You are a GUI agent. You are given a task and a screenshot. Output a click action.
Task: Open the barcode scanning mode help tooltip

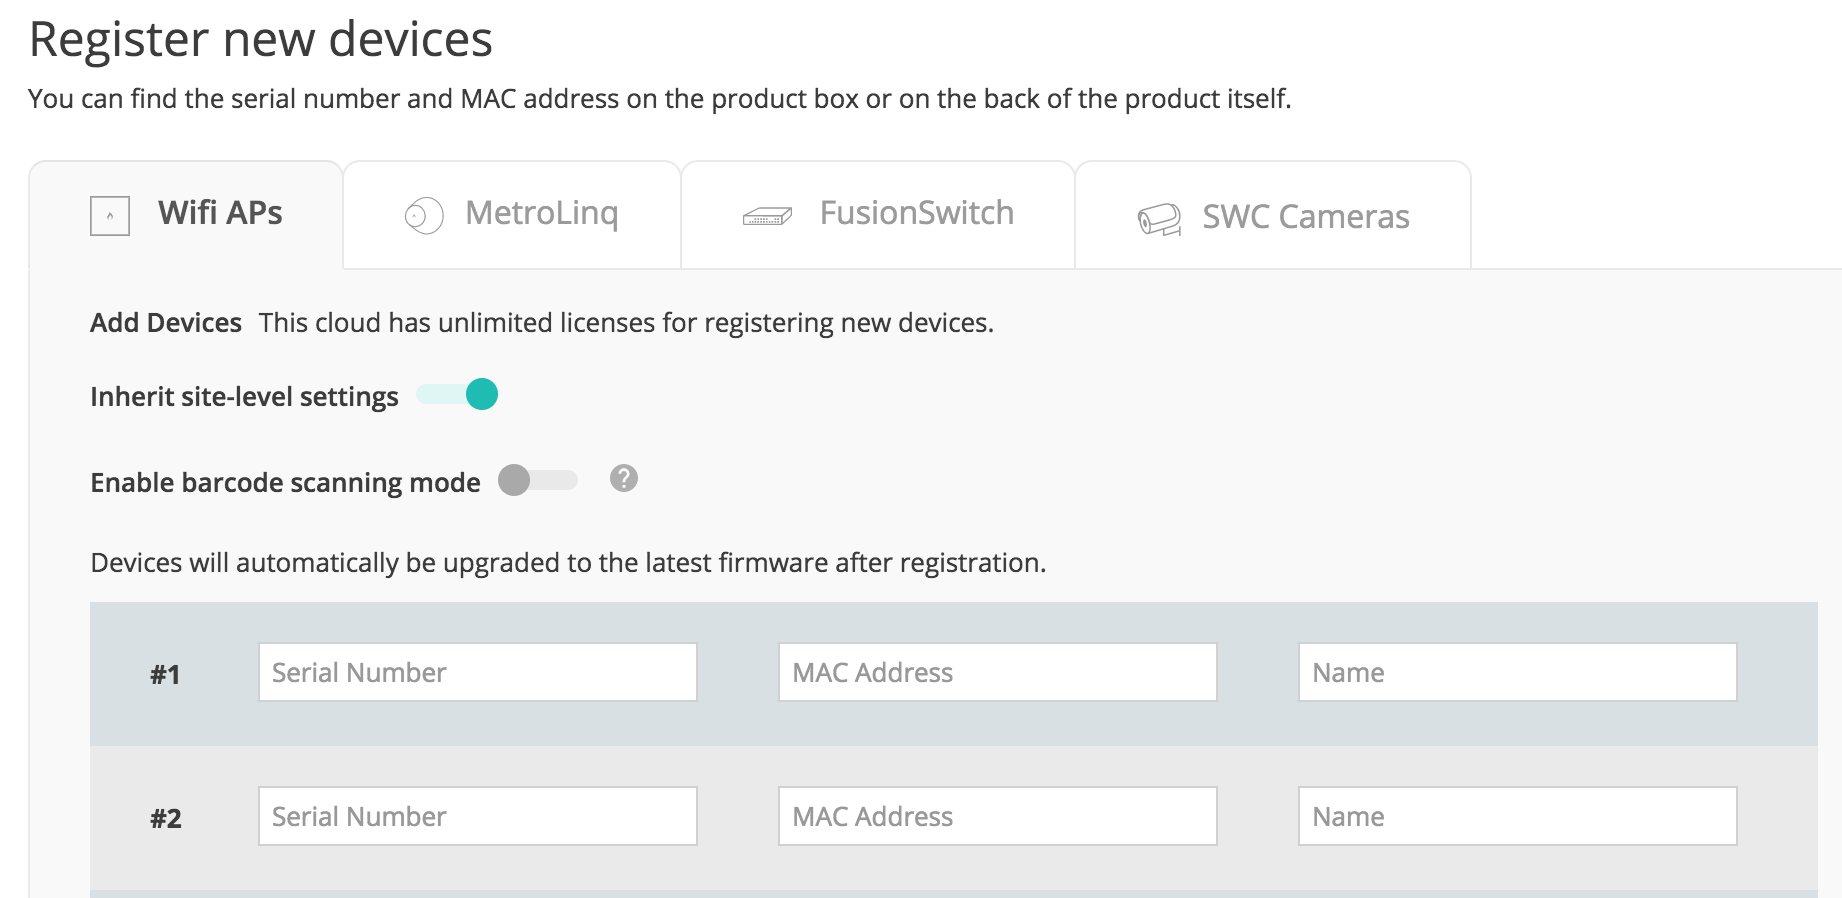click(622, 480)
